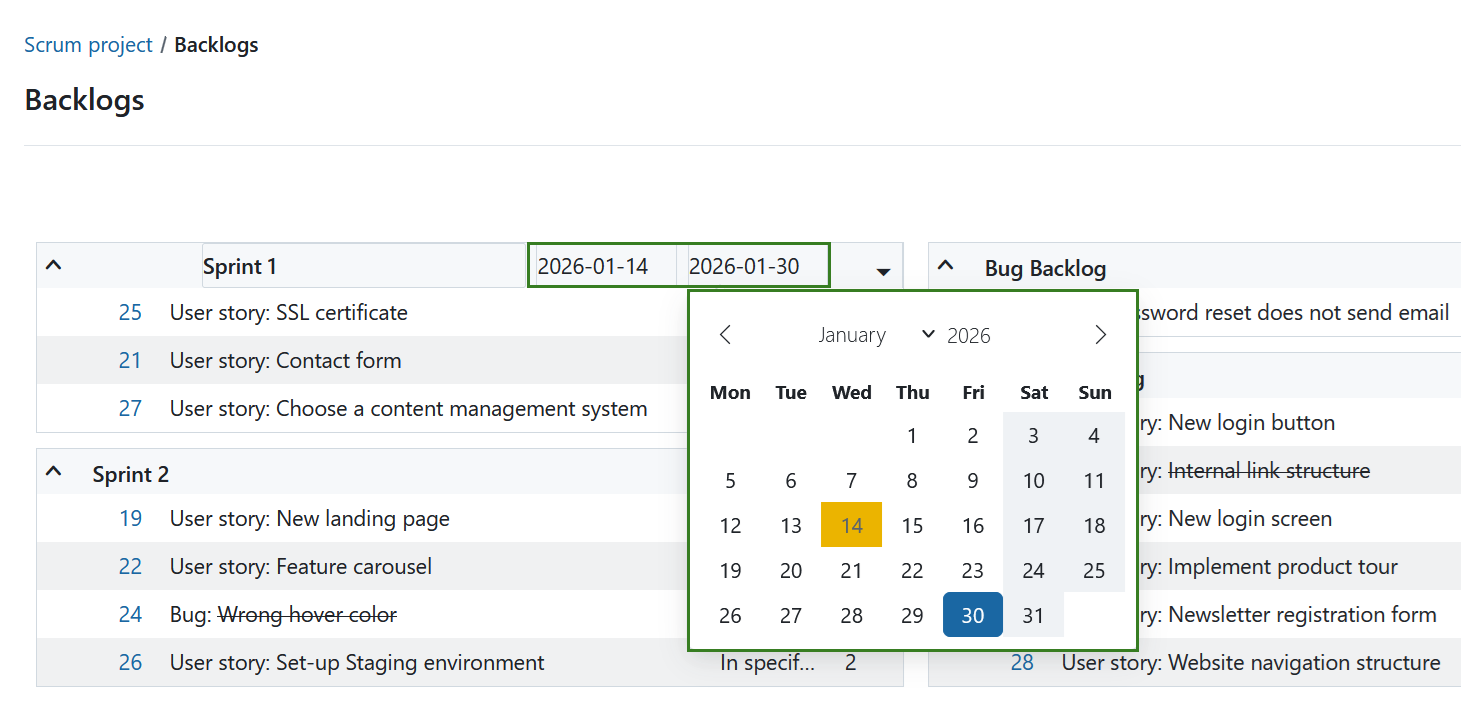
Task: Collapse the Sprint 2 section
Action: click(x=53, y=473)
